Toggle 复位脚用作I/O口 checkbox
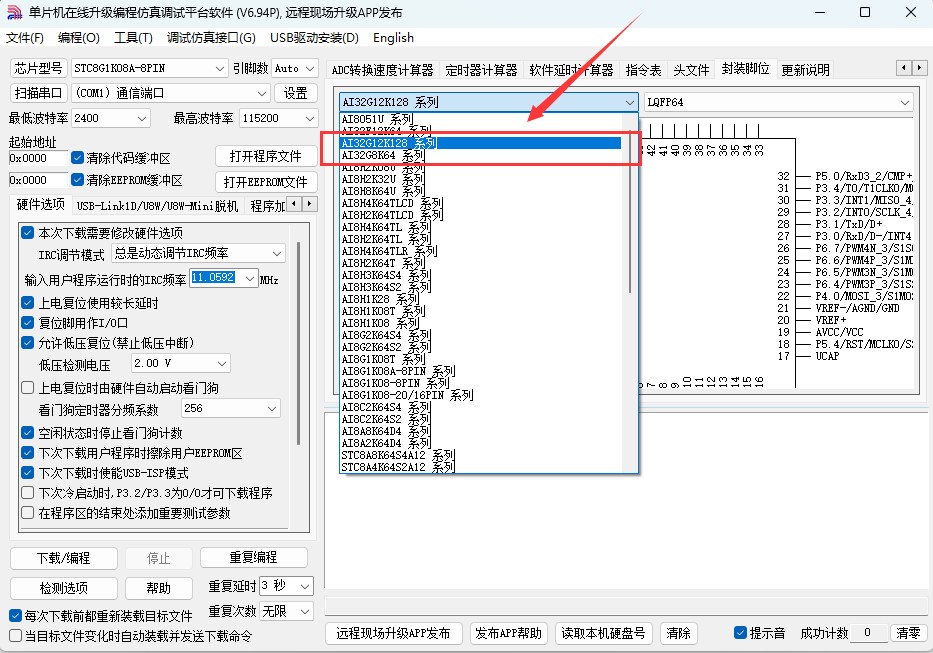The image size is (933, 653). click(x=27, y=323)
